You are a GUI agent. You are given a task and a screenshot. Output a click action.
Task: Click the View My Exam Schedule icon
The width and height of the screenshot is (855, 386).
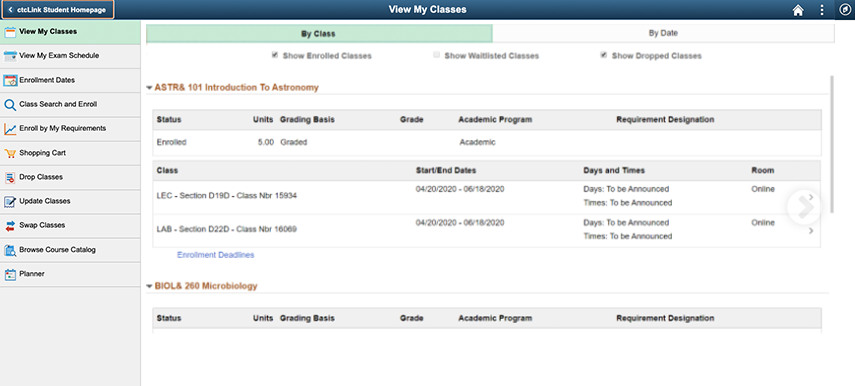point(10,56)
